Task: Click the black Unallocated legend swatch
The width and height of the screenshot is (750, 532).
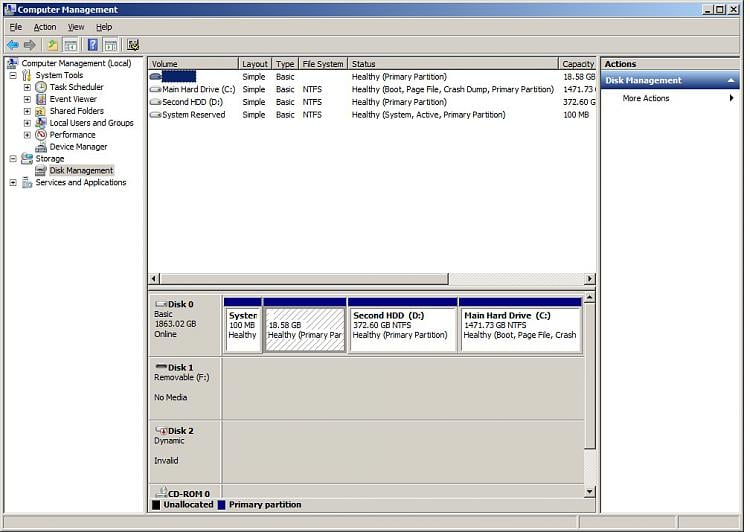Action: pos(156,505)
